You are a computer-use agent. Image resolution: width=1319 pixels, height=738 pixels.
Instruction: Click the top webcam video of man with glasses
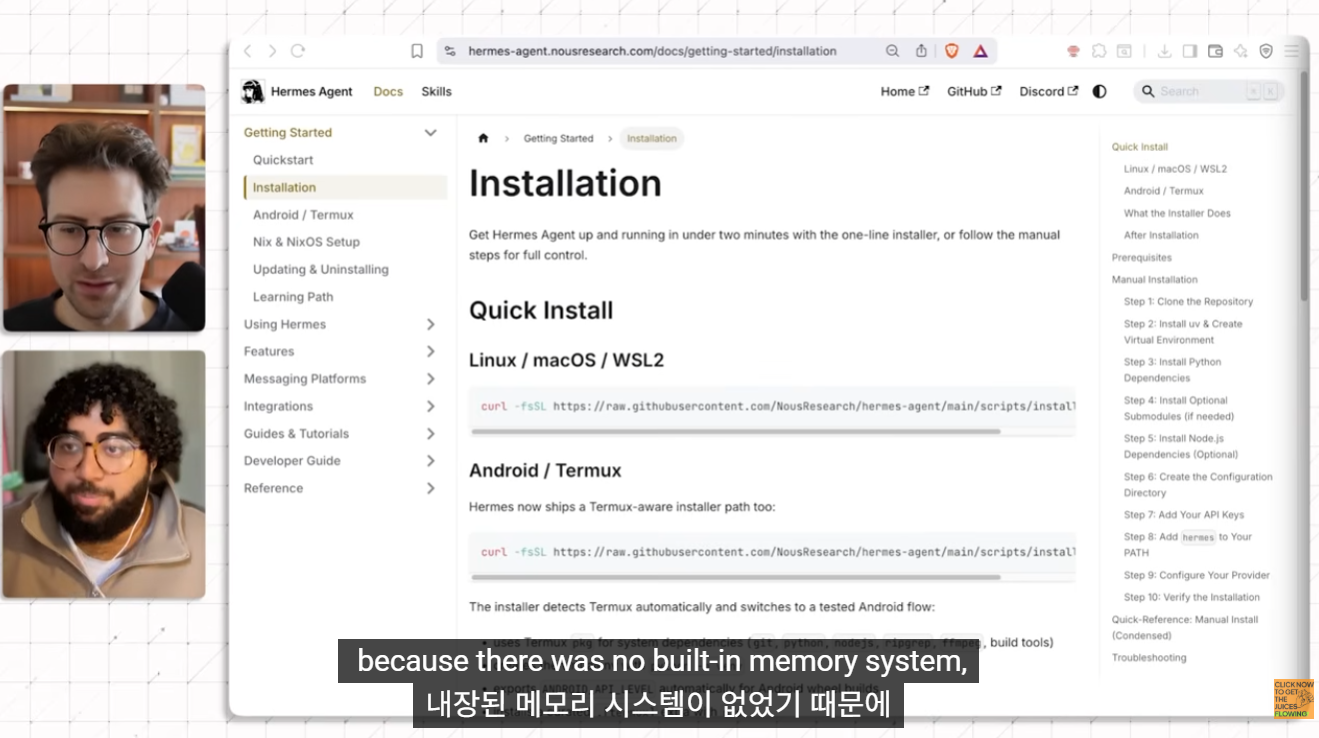tap(104, 208)
